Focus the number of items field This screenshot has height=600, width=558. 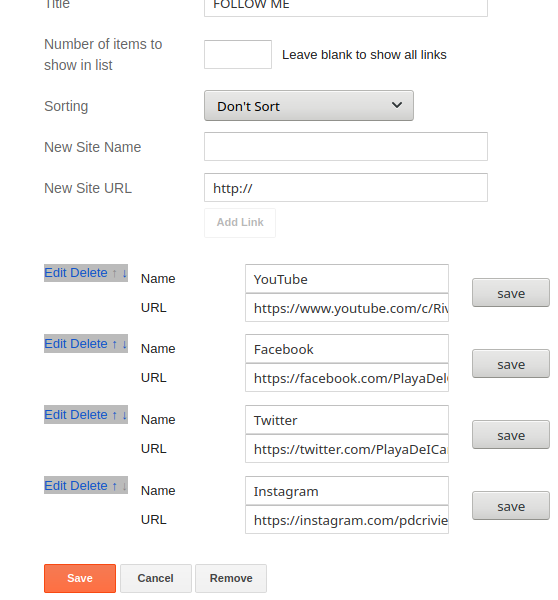pyautogui.click(x=238, y=54)
